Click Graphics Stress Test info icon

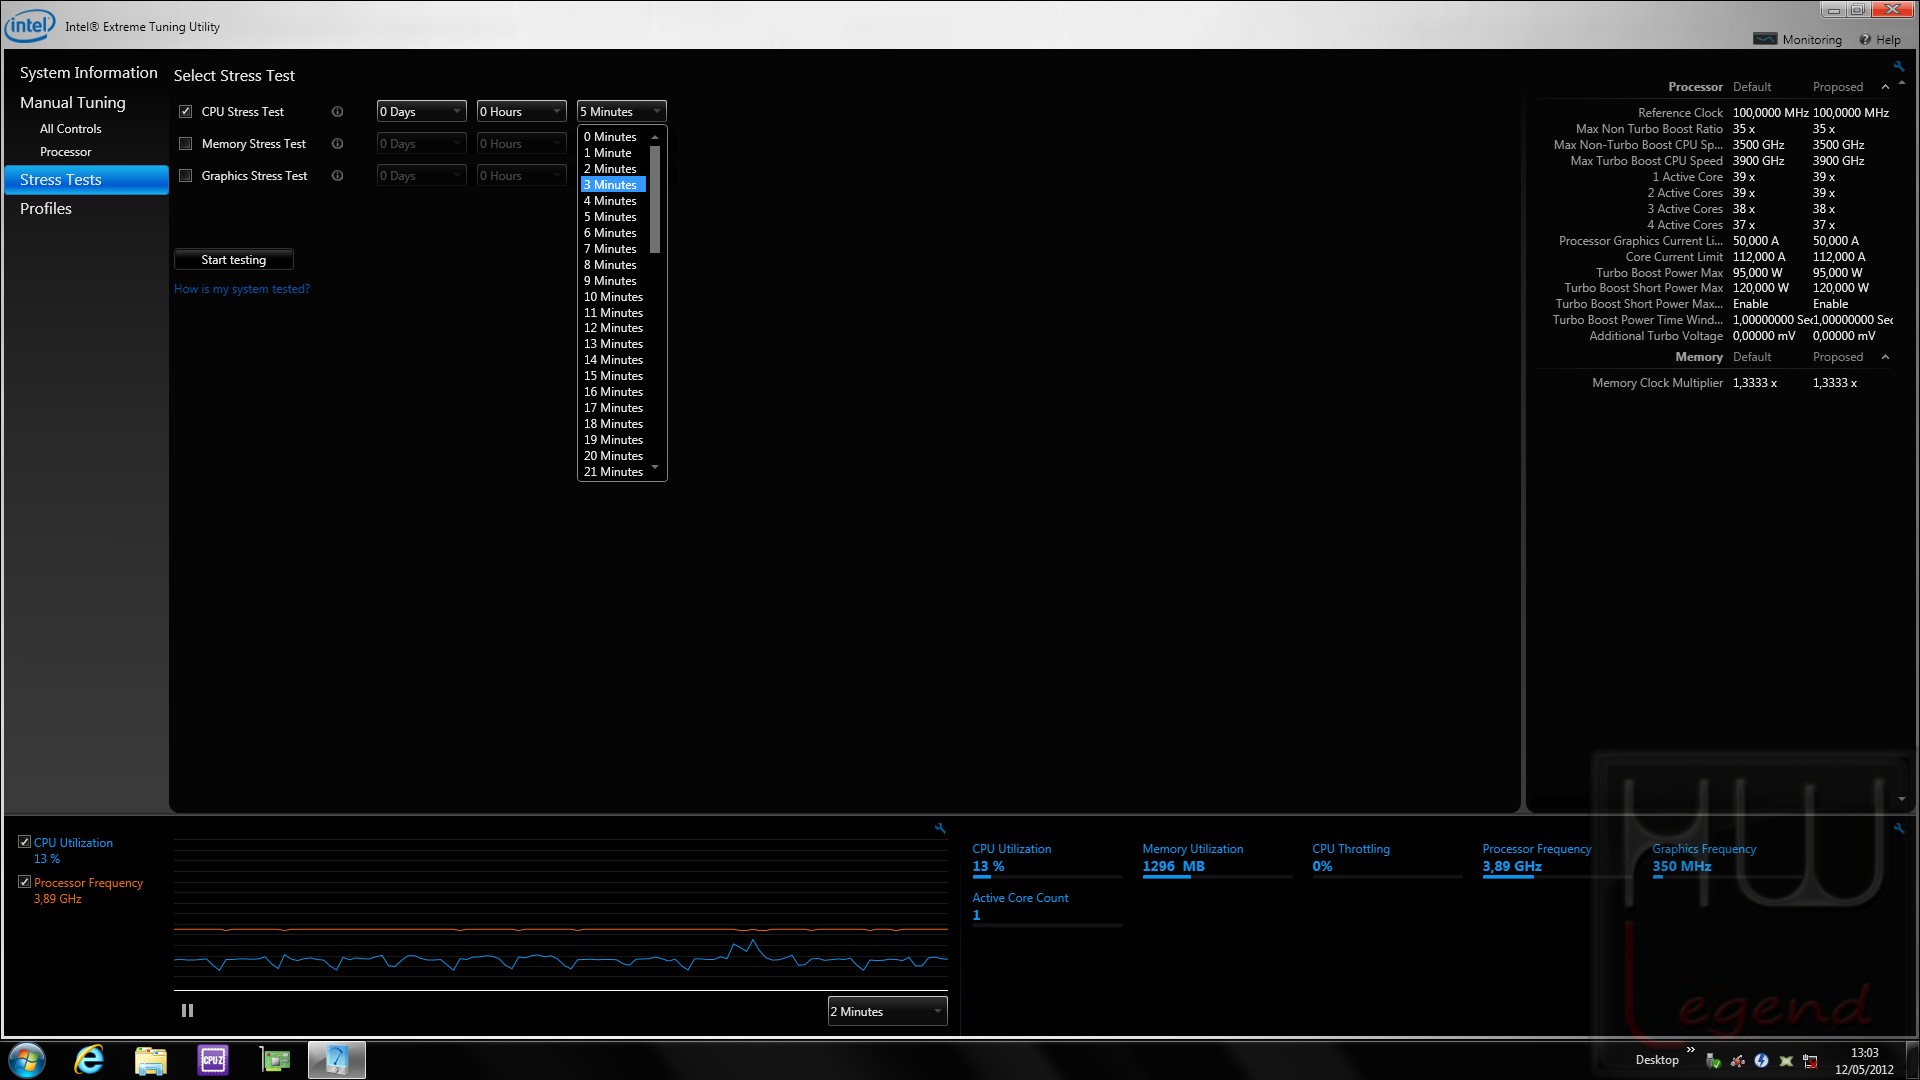337,176
